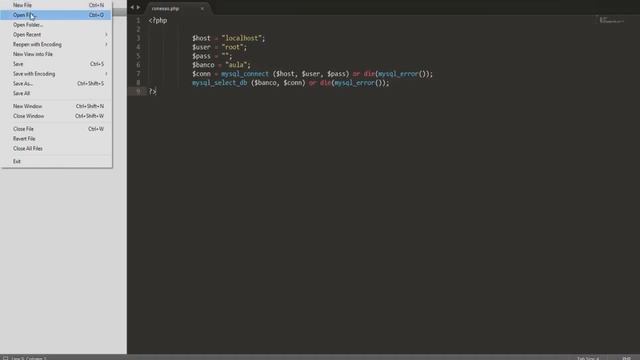
Task: Expand Save with Encoding submenu
Action: click(x=56, y=74)
